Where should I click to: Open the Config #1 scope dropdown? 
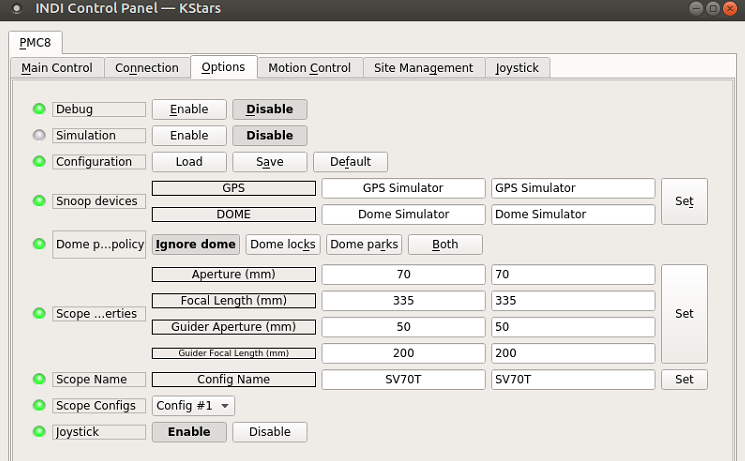click(x=193, y=406)
